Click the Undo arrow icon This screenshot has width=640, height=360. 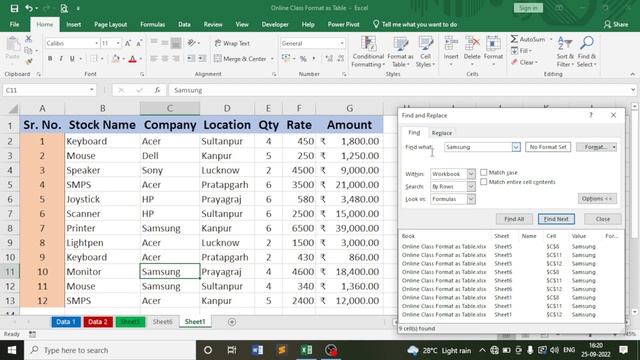[29, 8]
